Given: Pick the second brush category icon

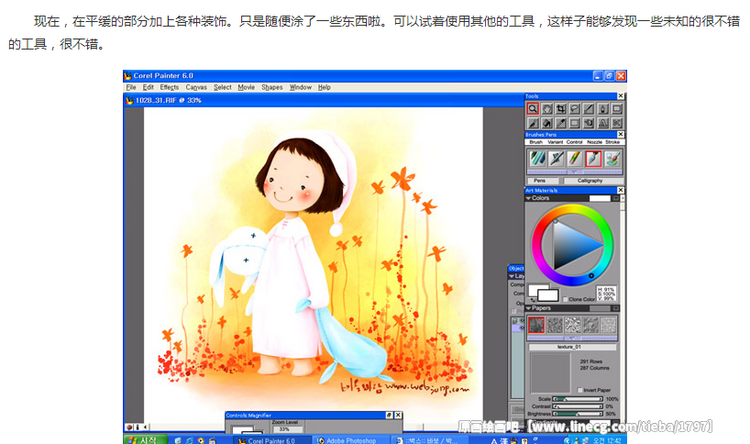Looking at the screenshot, I should coord(556,158).
